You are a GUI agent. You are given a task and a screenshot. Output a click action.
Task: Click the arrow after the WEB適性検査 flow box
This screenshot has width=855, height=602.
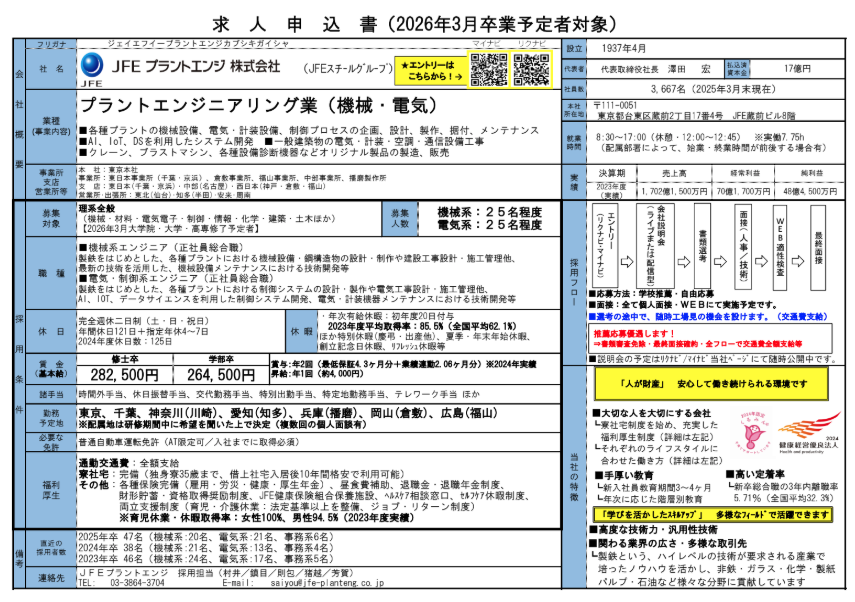tap(798, 262)
